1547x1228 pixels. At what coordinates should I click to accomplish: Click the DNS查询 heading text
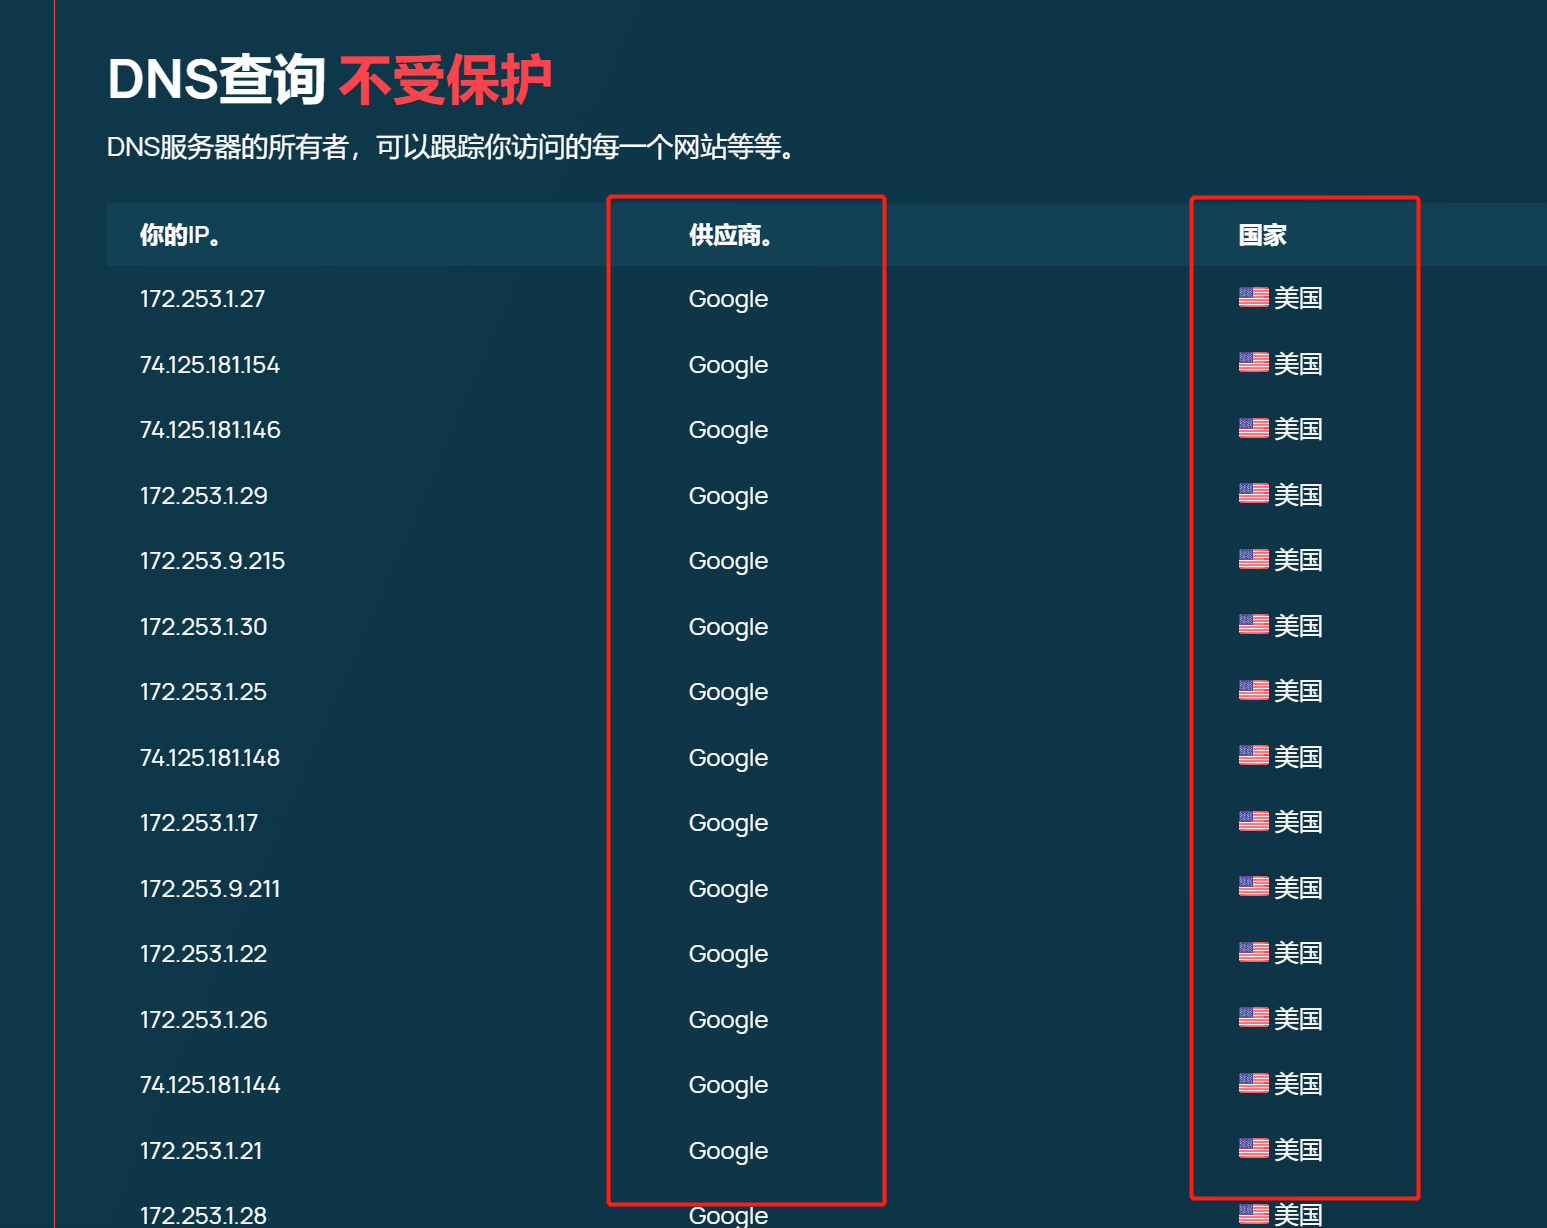pos(216,80)
